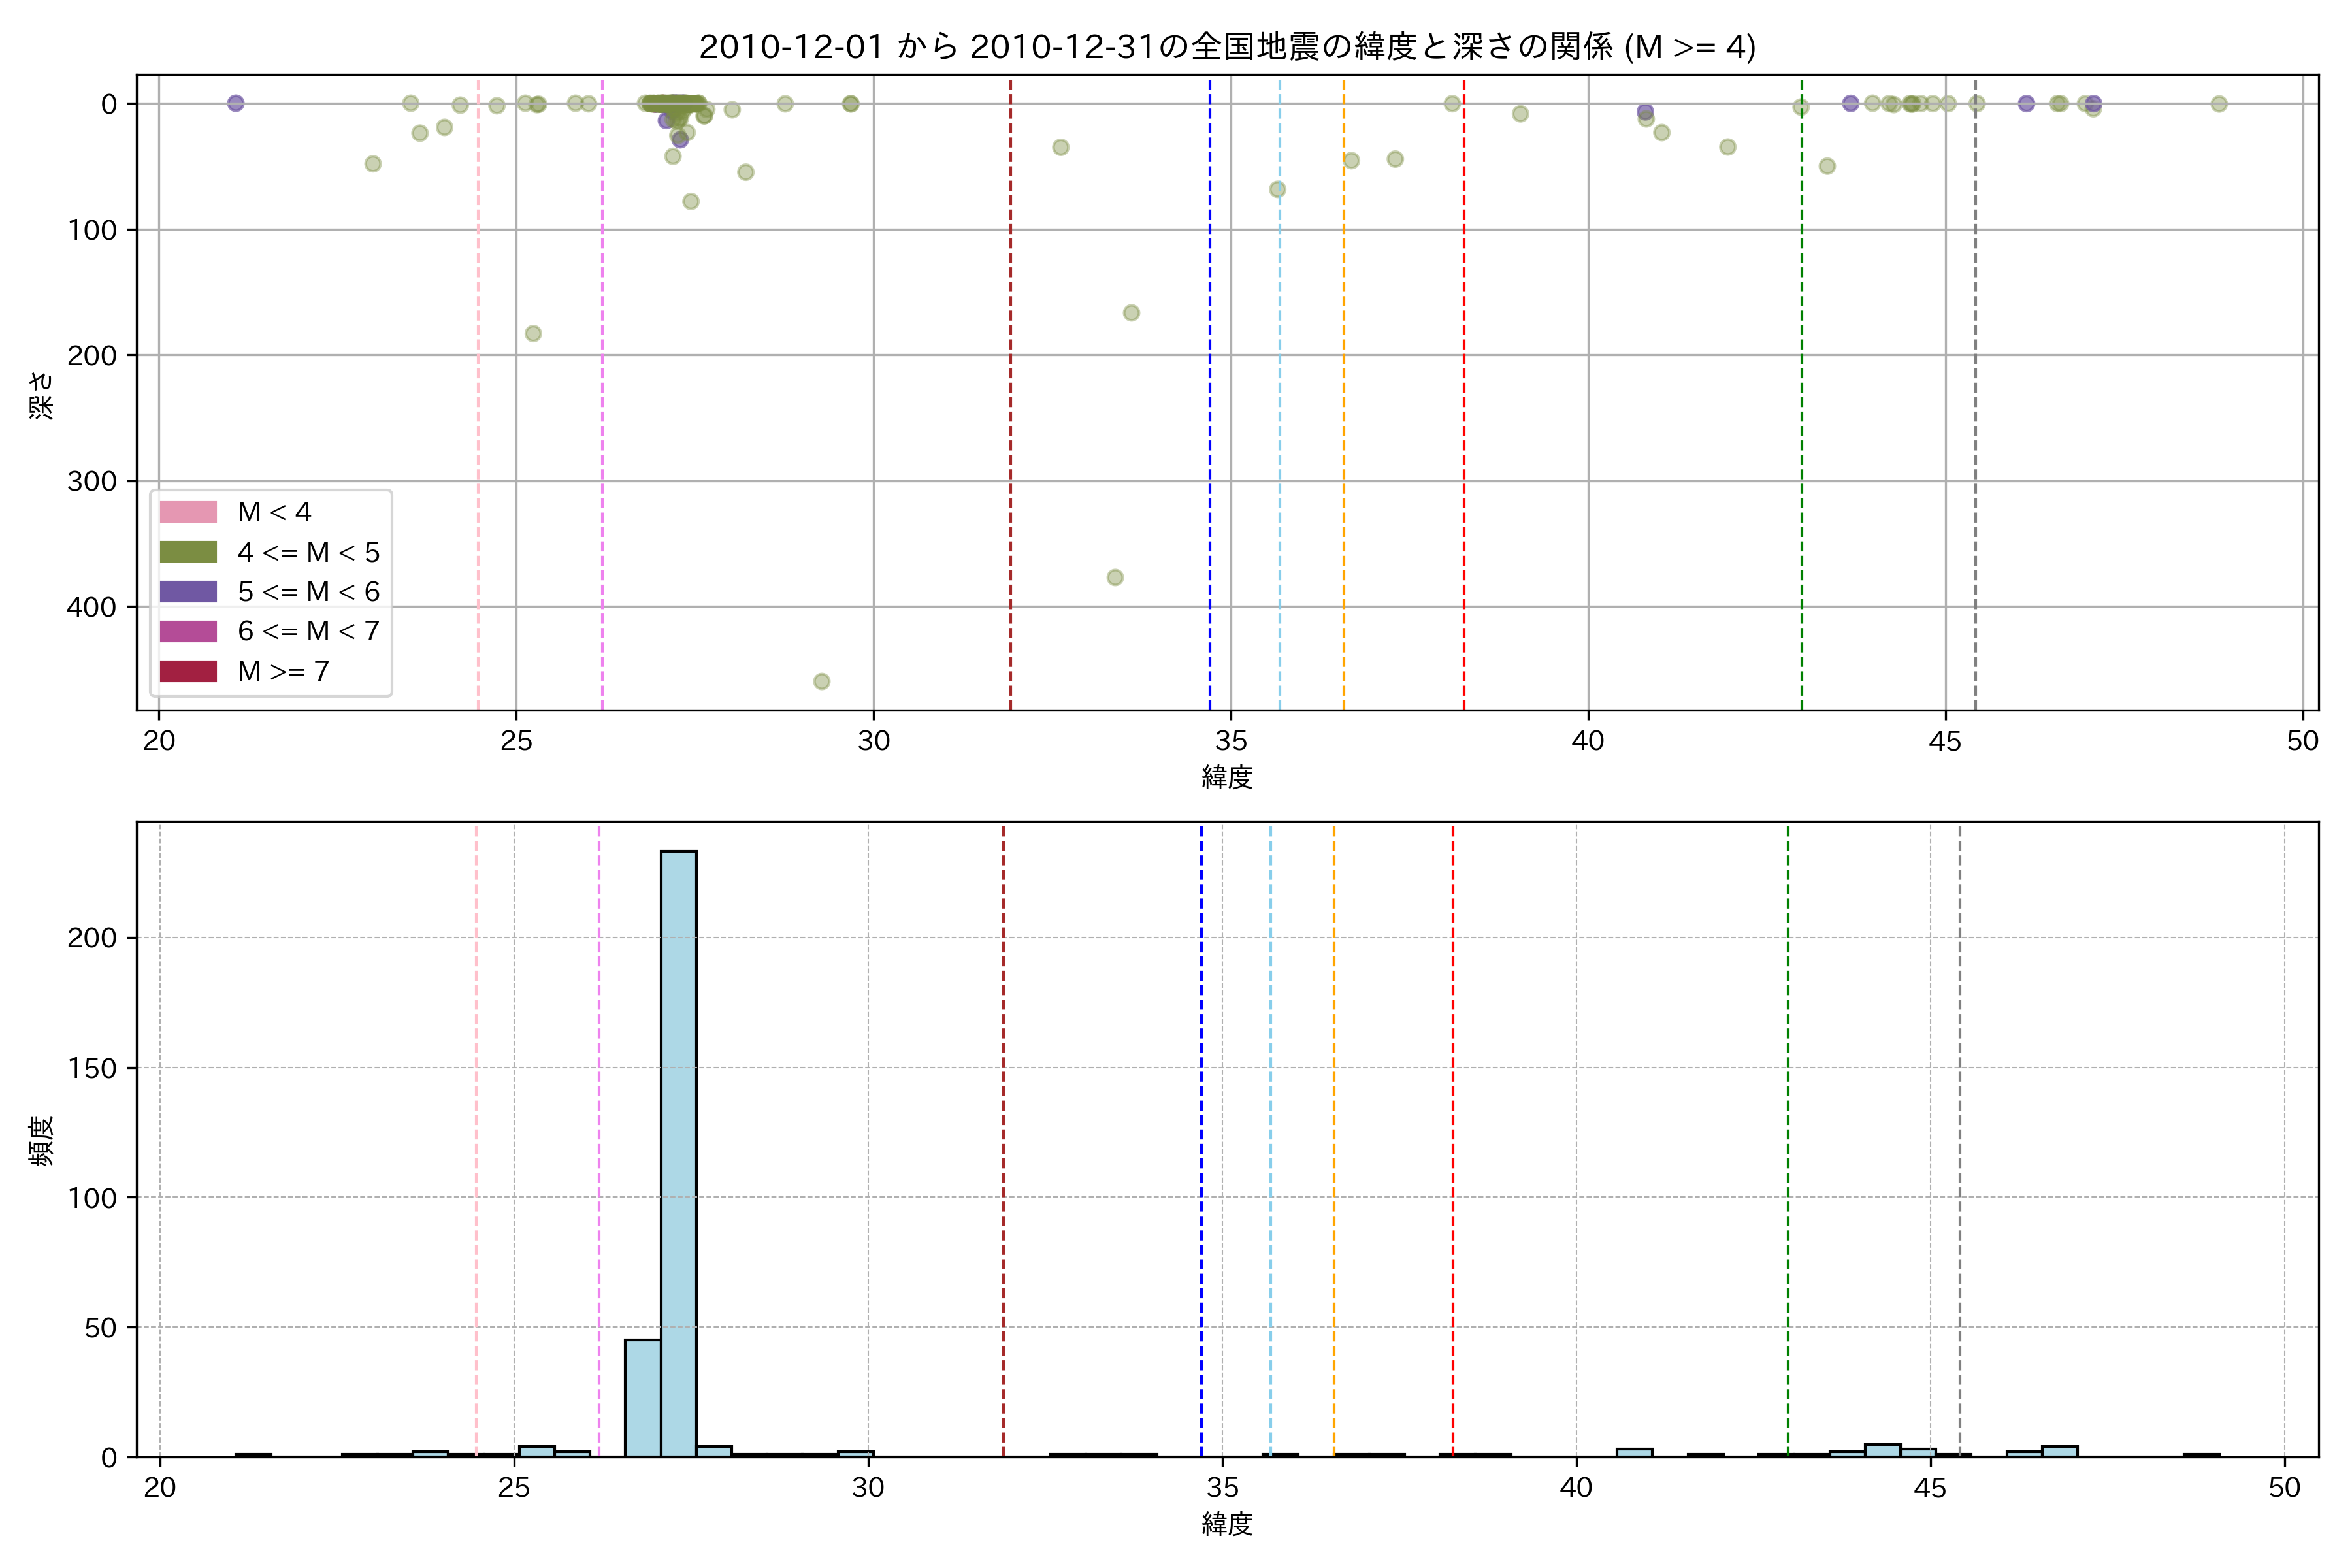Click the scatter point near depth 380
The width and height of the screenshot is (2352, 1568).
point(1115,577)
